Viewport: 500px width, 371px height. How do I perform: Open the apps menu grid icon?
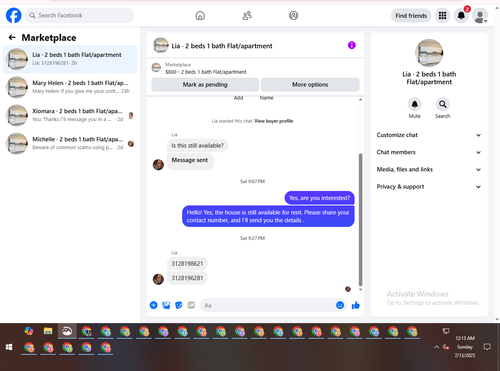click(442, 15)
